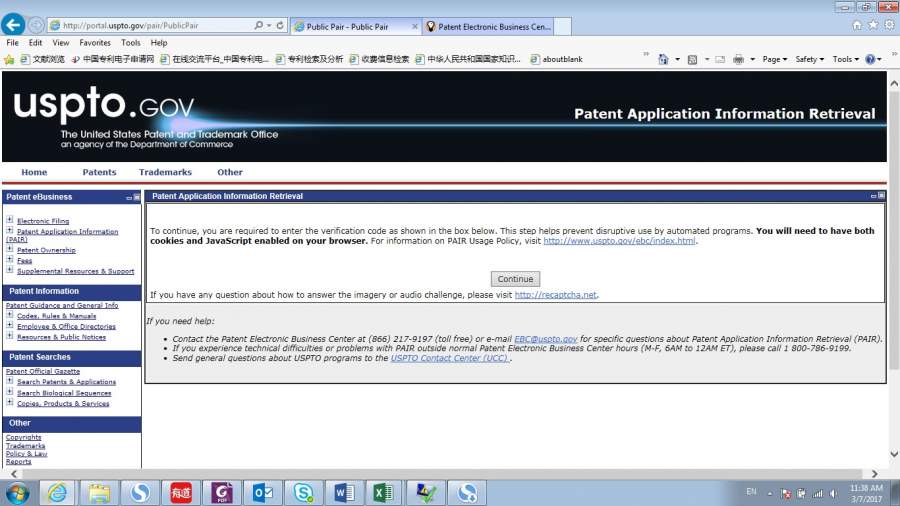The height and width of the screenshot is (506, 900).
Task: Click the Continue button
Action: (515, 279)
